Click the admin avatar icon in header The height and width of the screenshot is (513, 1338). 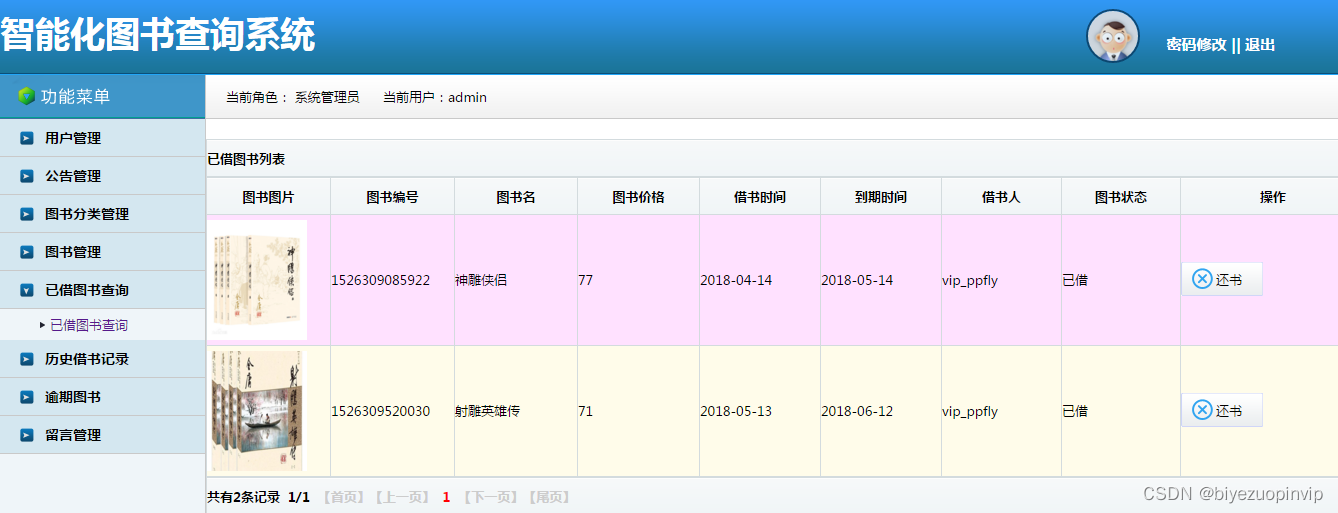click(x=1113, y=36)
